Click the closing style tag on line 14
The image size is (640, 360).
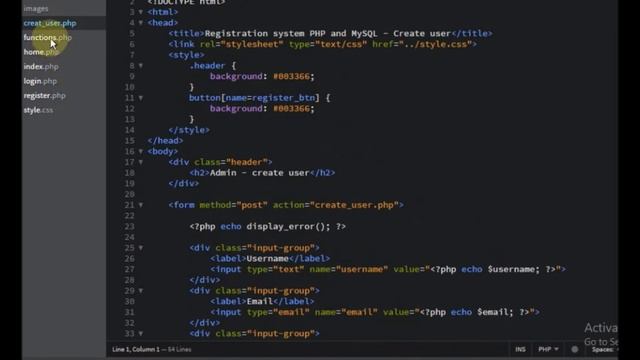(189, 130)
